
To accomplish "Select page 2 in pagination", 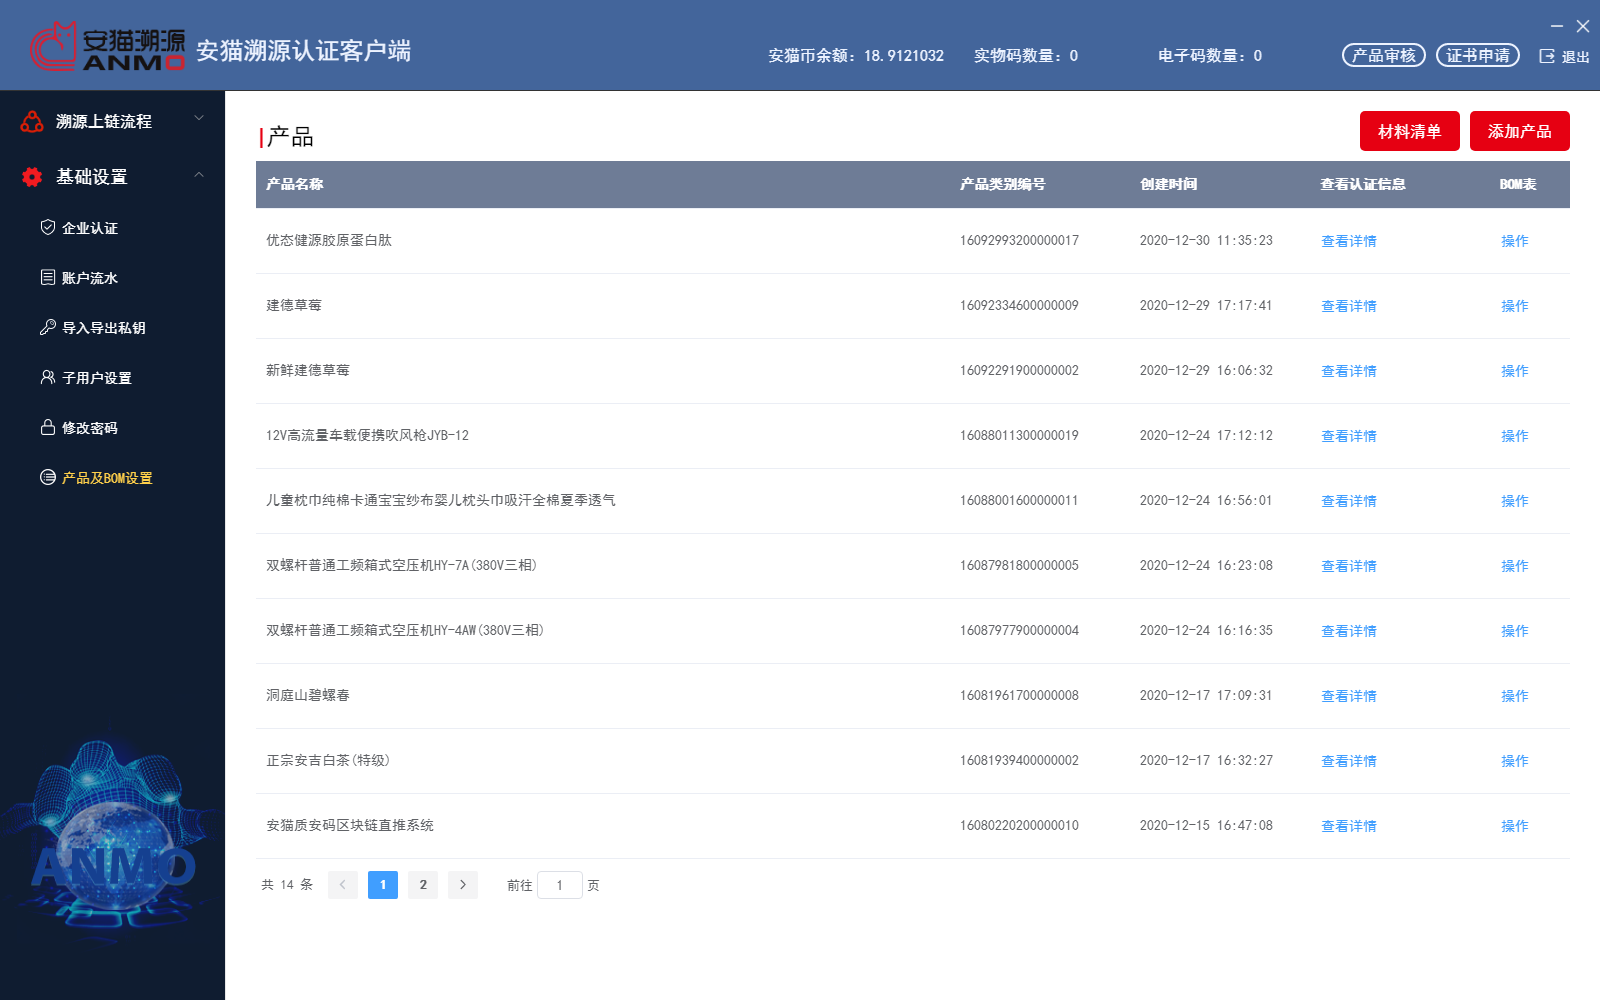I will [423, 885].
